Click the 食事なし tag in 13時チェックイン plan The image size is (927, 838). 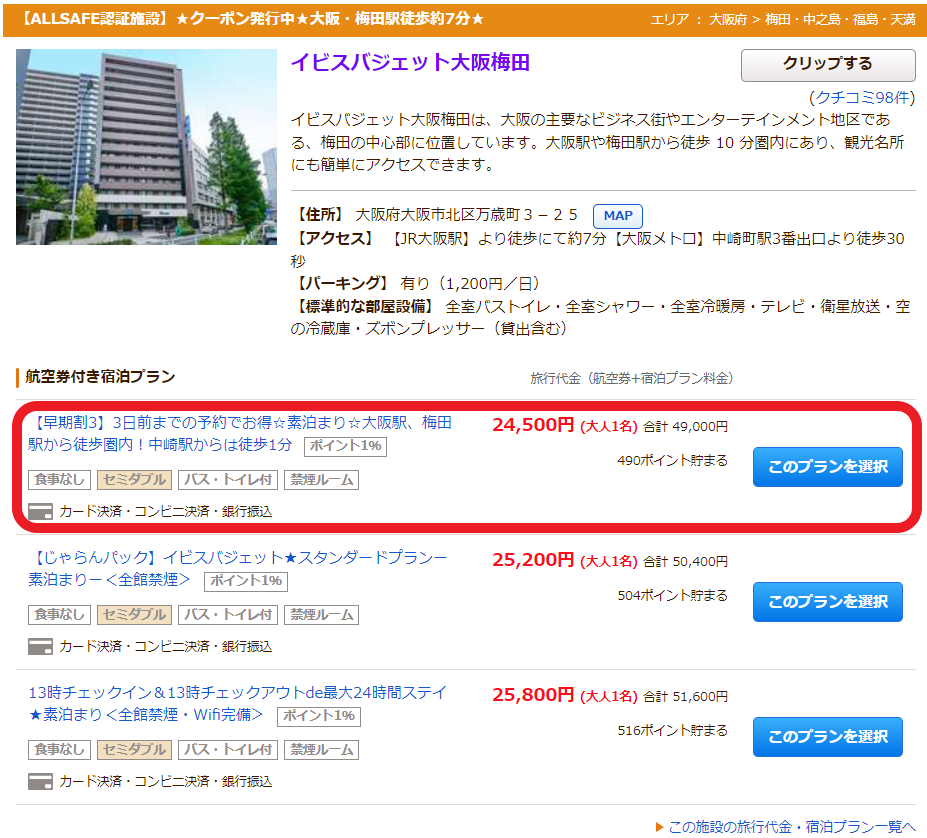pos(59,749)
